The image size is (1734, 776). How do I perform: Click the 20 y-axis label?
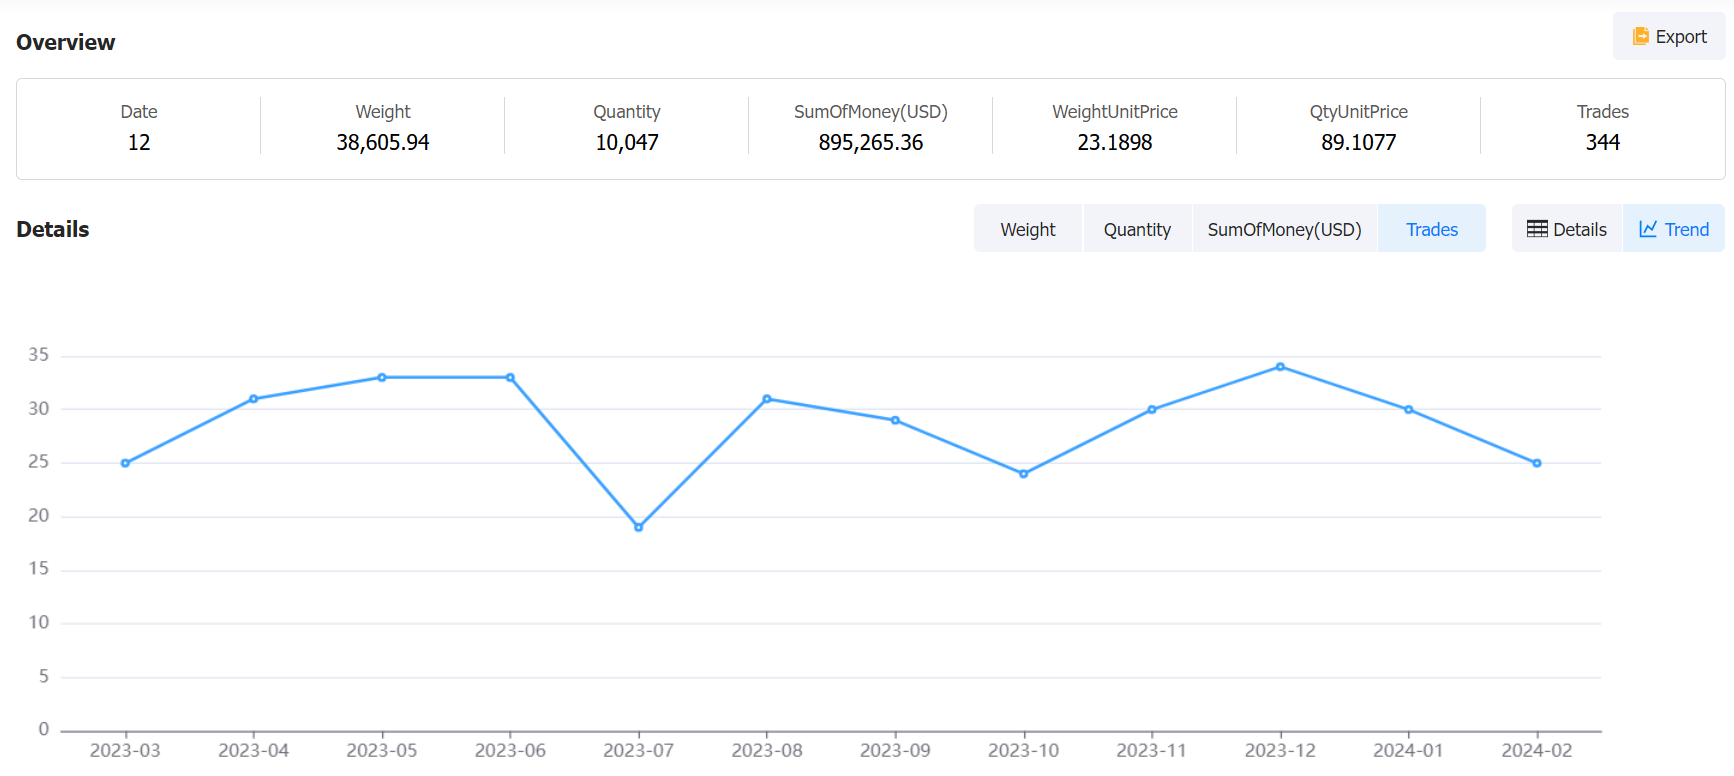click(38, 516)
